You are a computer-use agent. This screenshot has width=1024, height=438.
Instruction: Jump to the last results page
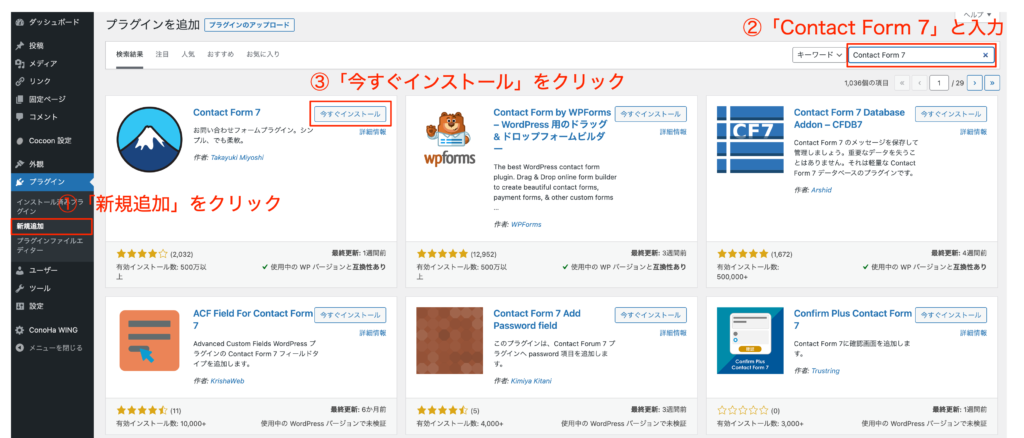[993, 83]
